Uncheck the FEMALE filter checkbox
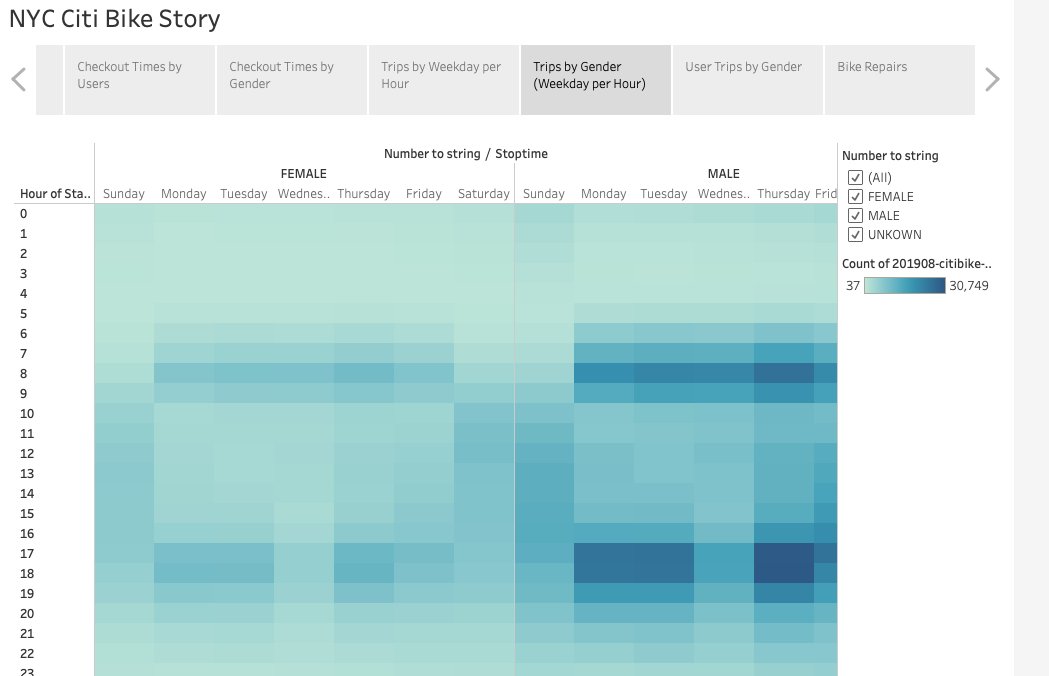Screen dimensions: 1049x676 click(x=855, y=196)
